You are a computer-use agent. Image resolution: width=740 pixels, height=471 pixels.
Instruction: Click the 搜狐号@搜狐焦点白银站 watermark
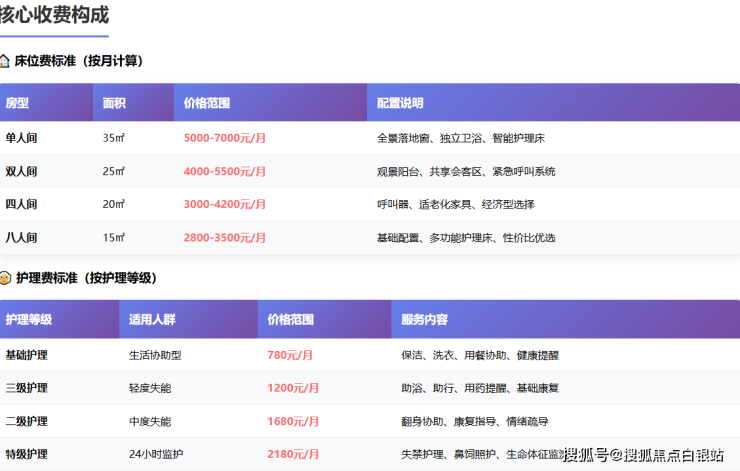(x=643, y=456)
